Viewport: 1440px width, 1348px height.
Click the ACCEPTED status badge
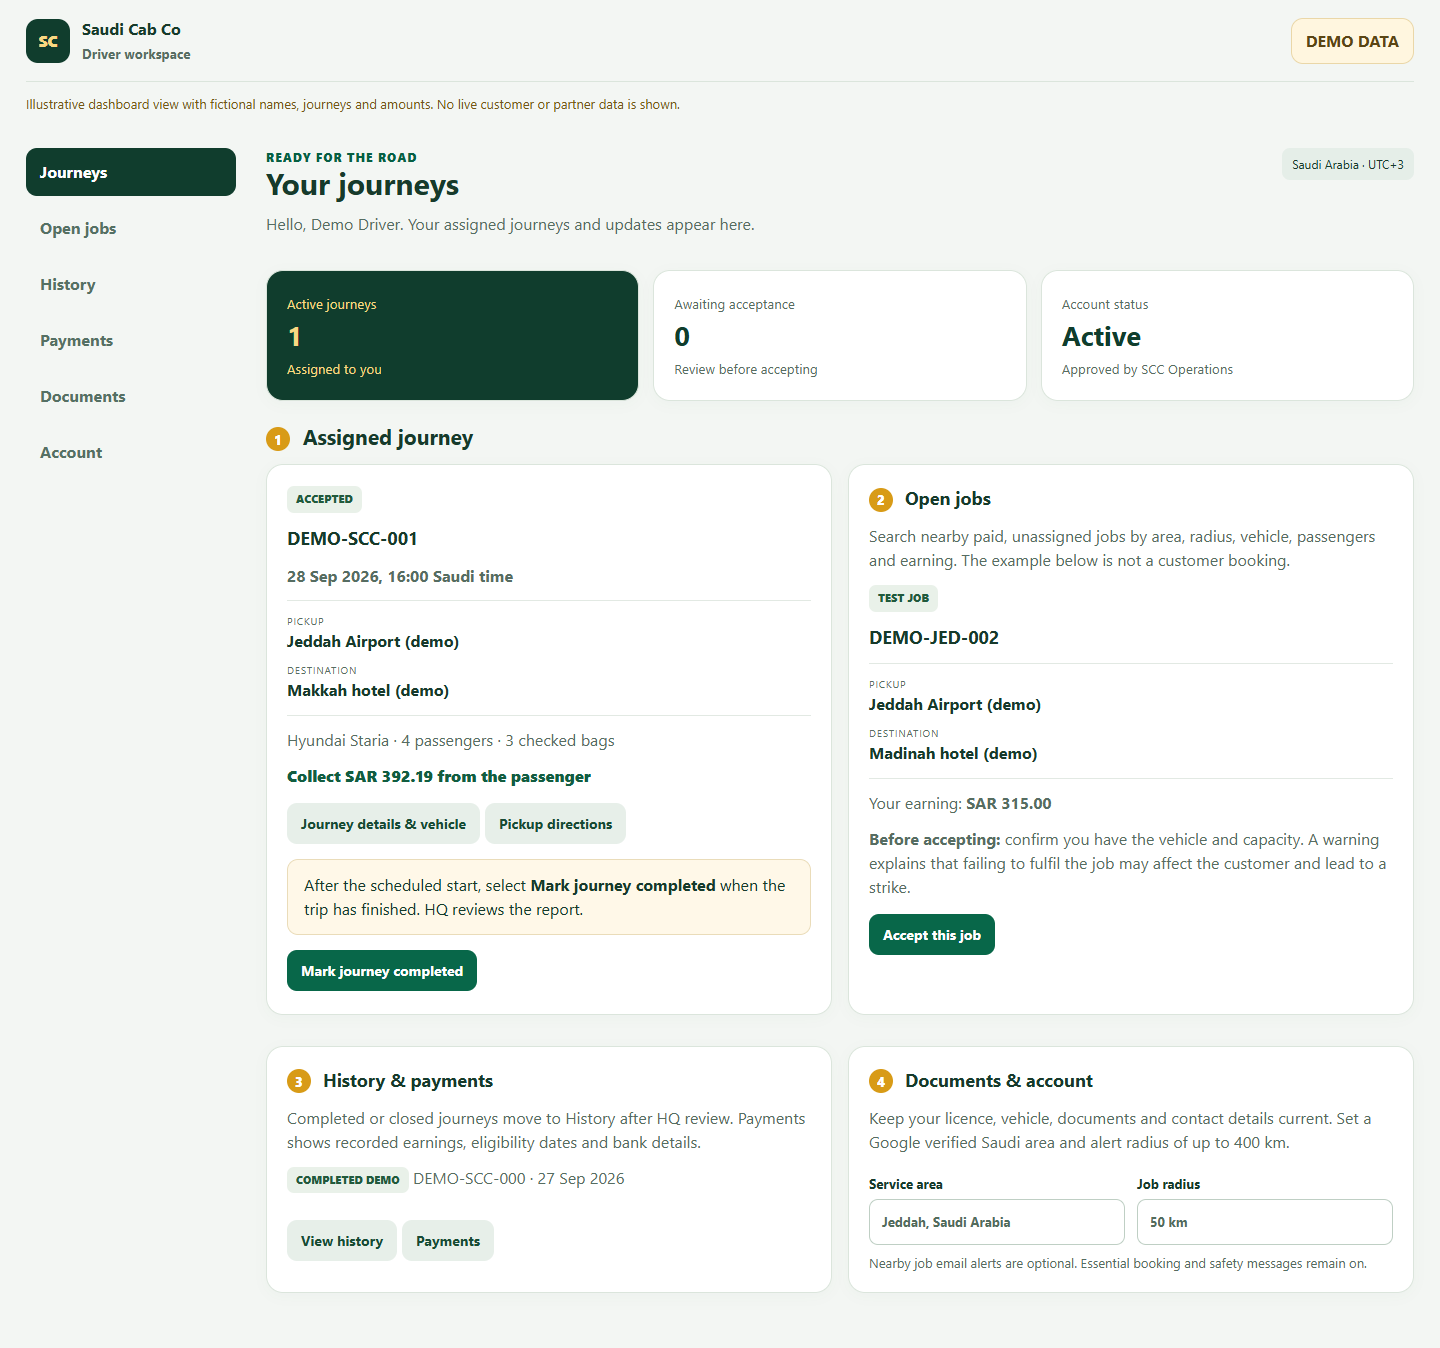324,499
